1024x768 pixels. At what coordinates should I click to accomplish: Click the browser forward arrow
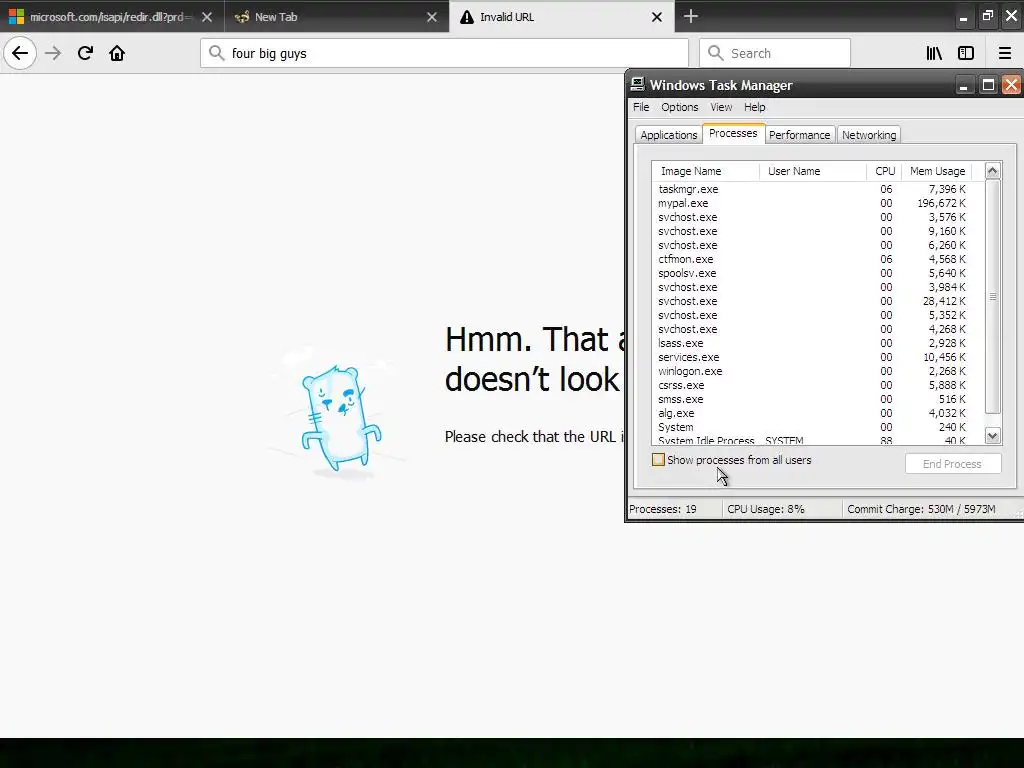(x=53, y=53)
